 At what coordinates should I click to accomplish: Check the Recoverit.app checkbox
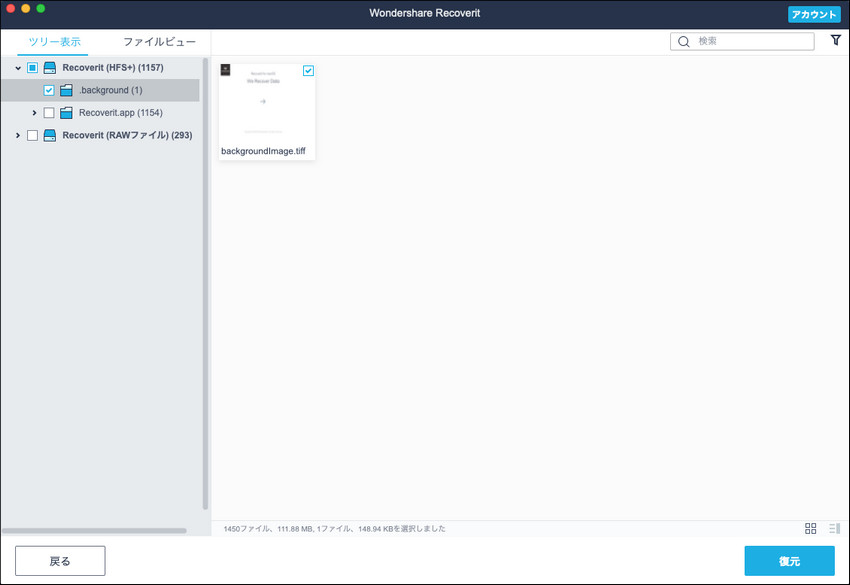click(x=49, y=113)
